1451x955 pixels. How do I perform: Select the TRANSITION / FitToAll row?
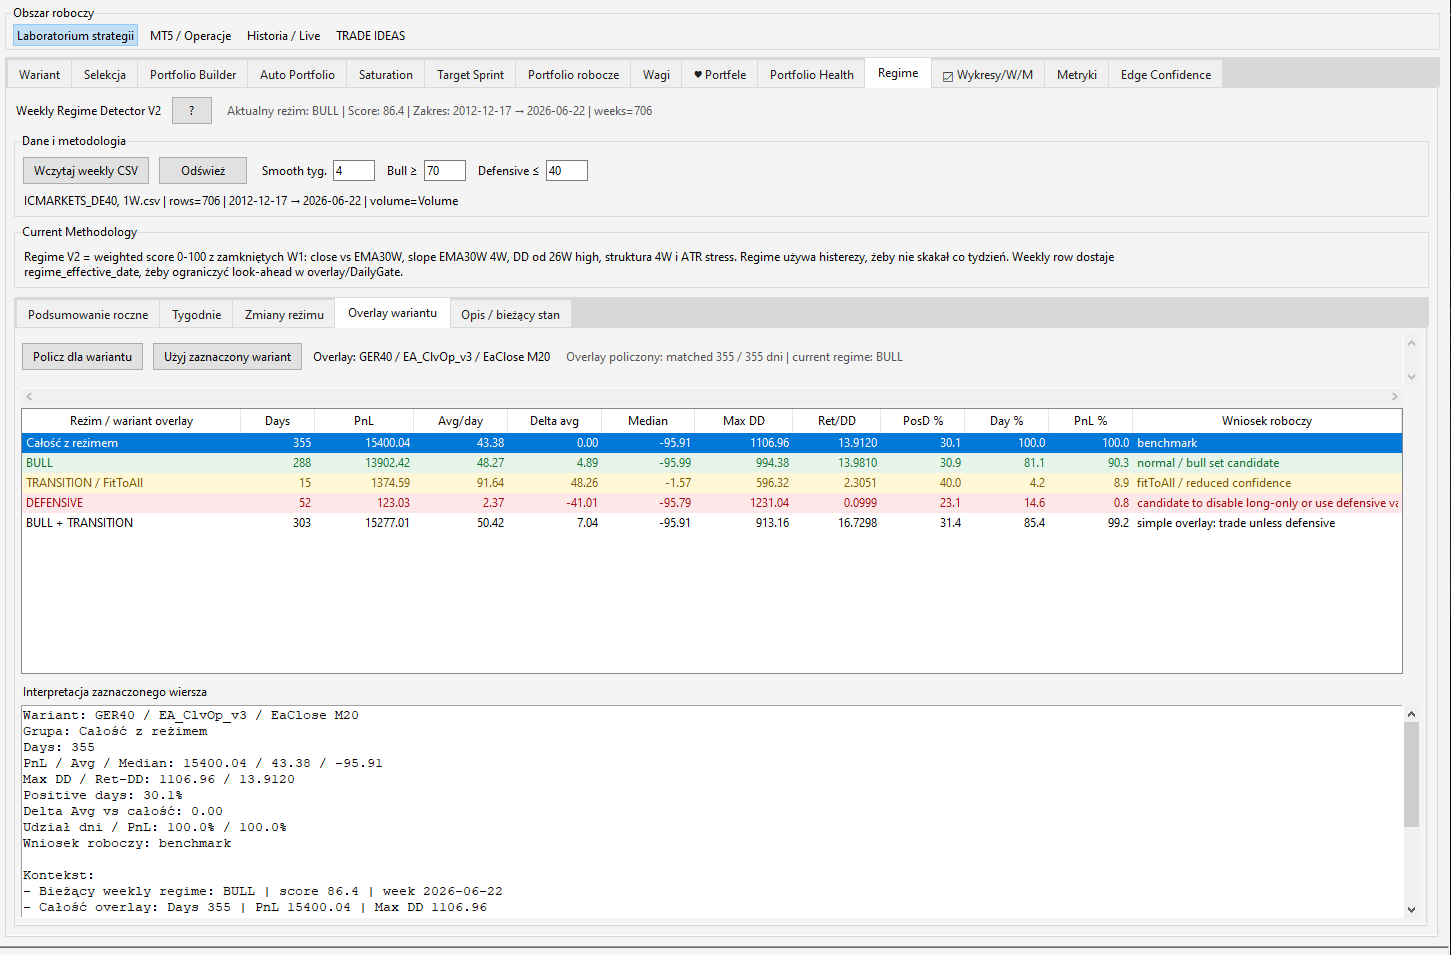point(711,483)
